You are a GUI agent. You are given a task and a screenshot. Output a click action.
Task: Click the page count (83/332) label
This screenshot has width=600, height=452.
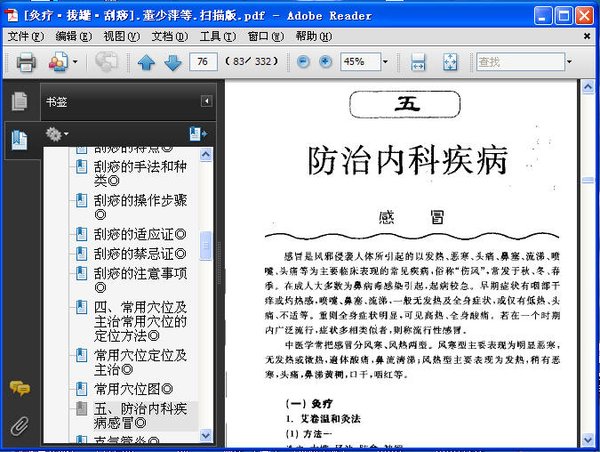[x=251, y=61]
